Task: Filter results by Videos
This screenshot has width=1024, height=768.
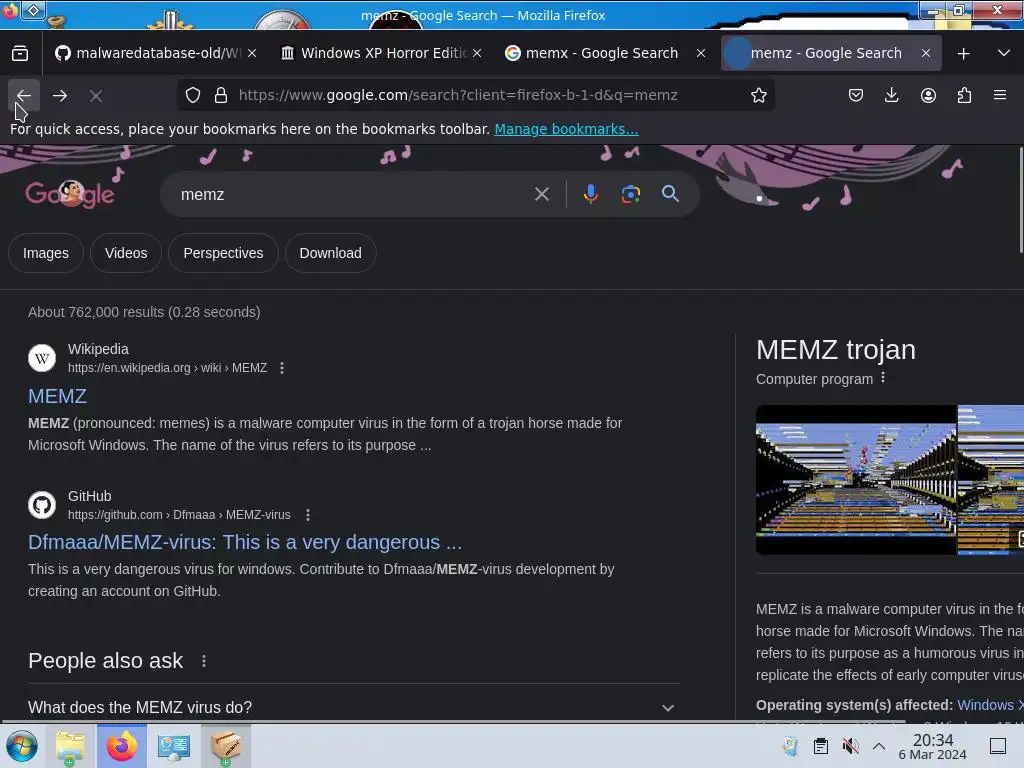Action: (x=126, y=253)
